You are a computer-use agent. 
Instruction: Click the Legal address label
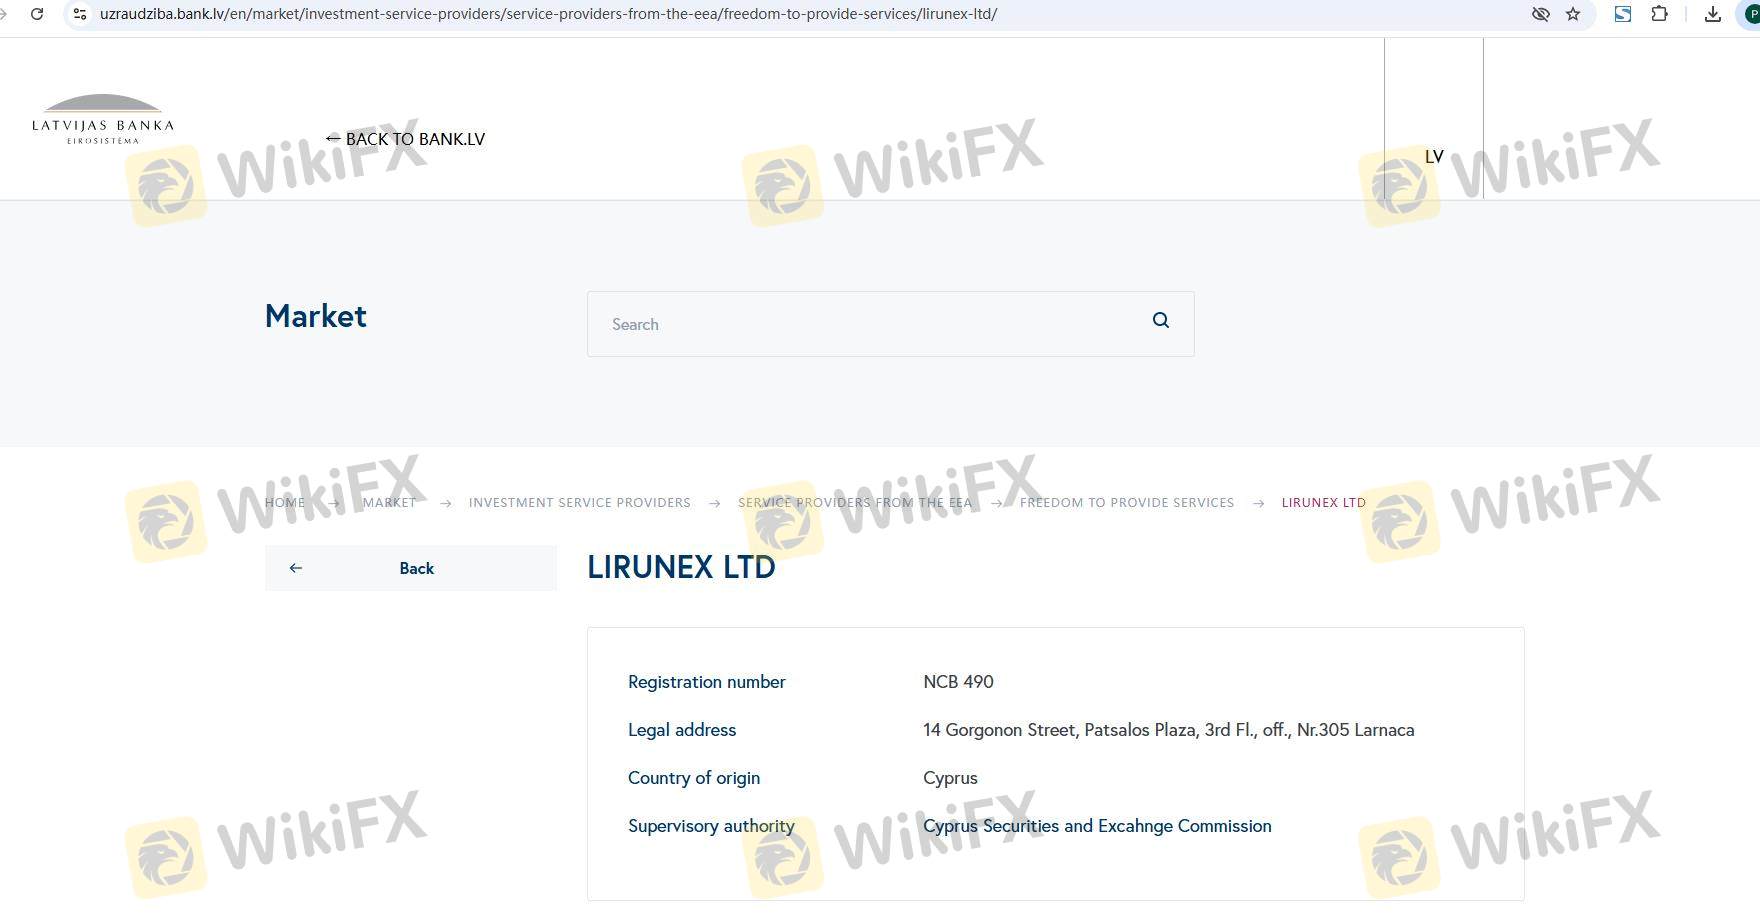coord(682,730)
